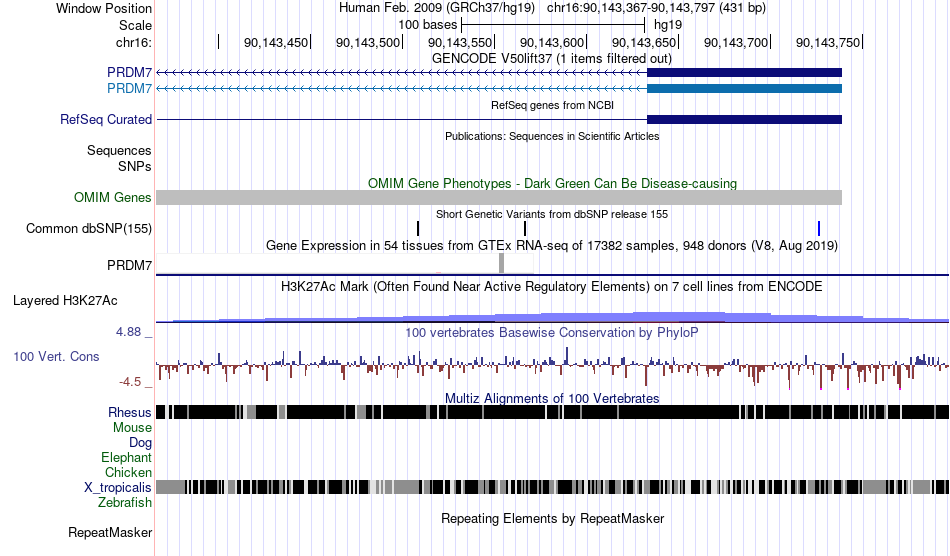Click the SNPs track label
The image size is (950, 556).
(x=135, y=166)
